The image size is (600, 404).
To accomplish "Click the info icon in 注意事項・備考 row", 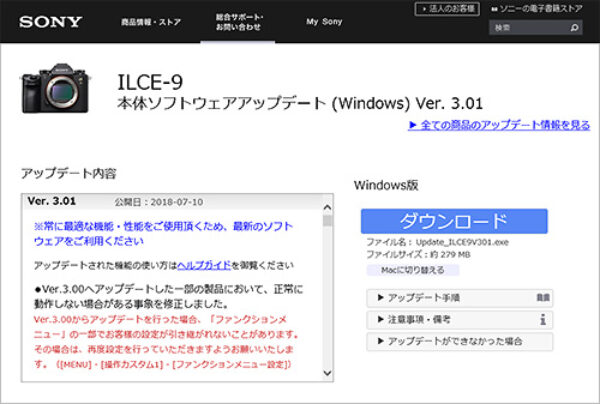I will 543,319.
